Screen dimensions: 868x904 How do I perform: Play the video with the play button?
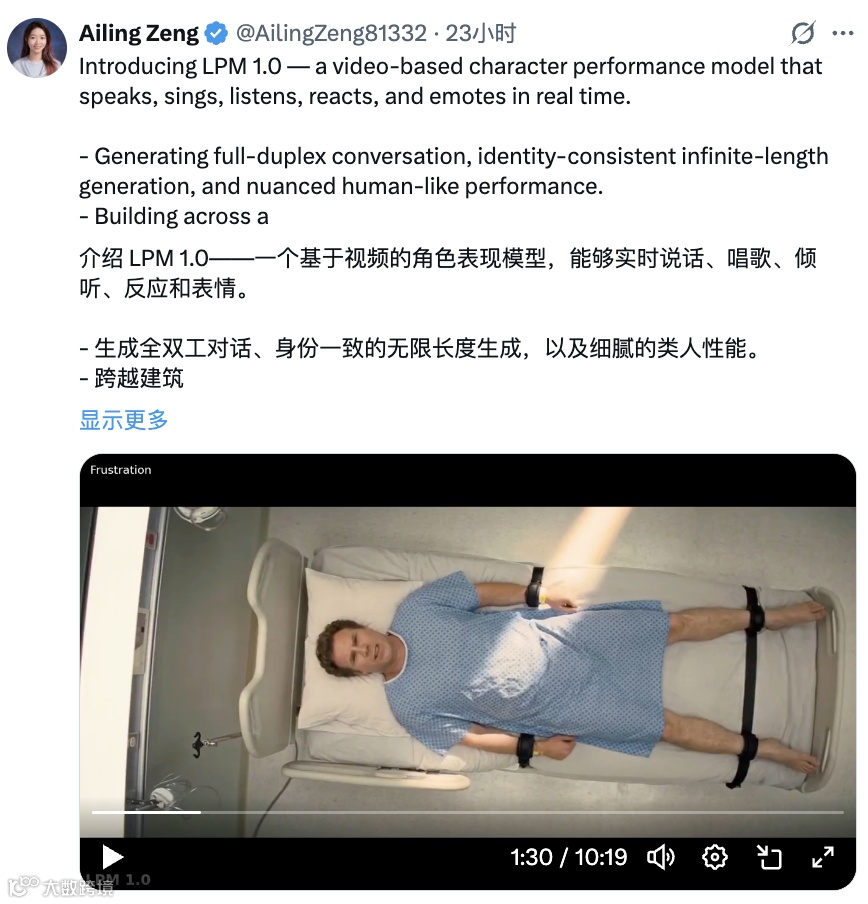tap(112, 857)
